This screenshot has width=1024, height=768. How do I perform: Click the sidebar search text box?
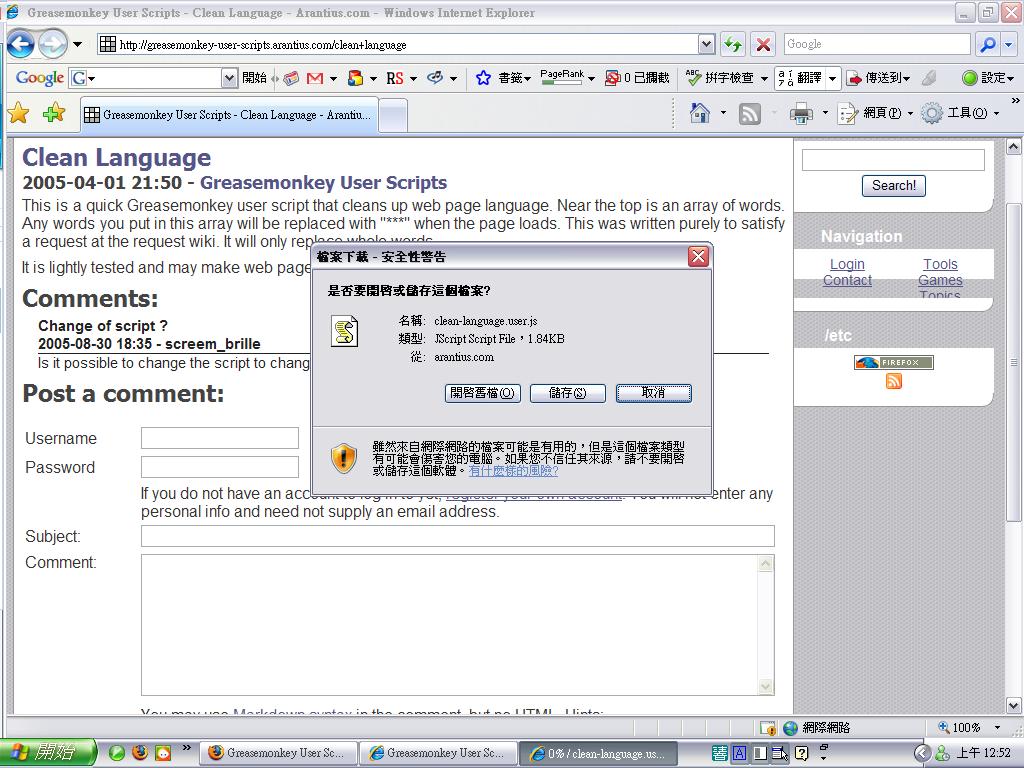[893, 160]
